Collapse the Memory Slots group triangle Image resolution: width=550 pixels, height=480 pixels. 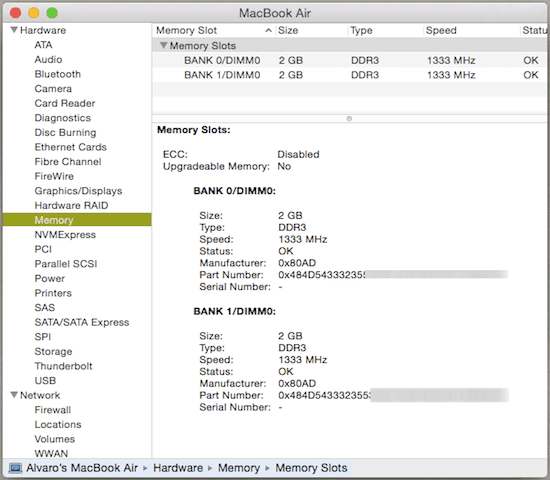(x=163, y=45)
